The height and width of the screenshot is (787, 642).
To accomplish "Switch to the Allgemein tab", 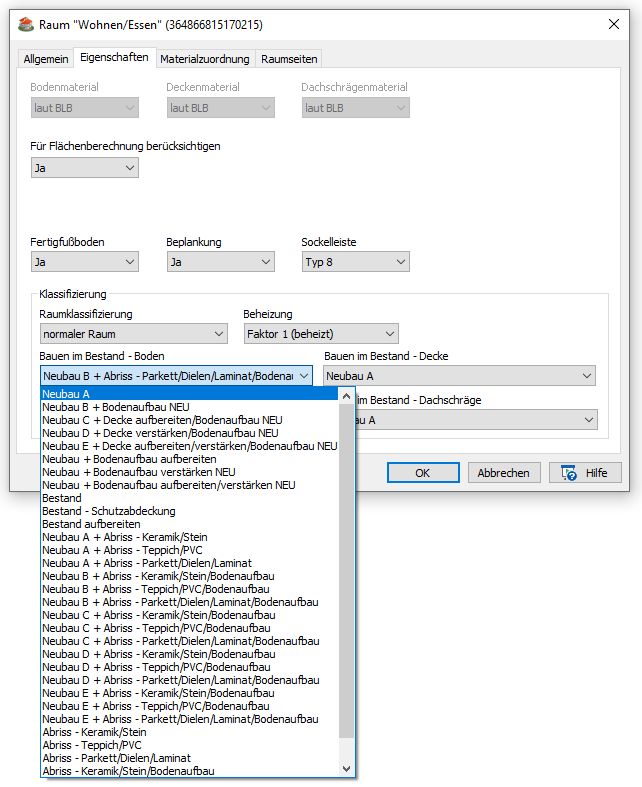I will tap(46, 59).
